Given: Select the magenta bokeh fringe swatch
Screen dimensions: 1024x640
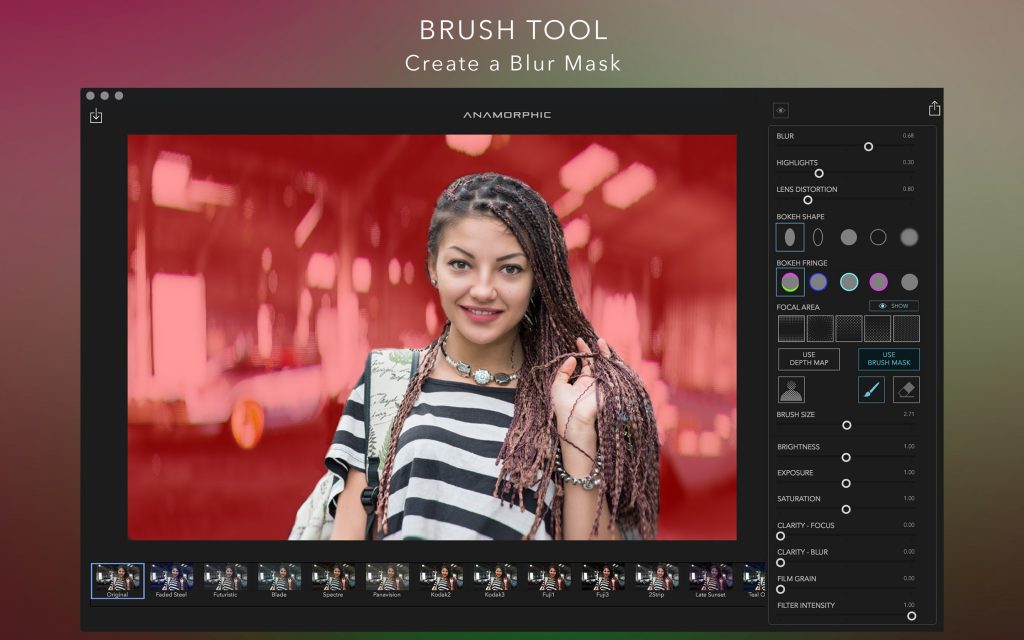Looking at the screenshot, I should 876,281.
